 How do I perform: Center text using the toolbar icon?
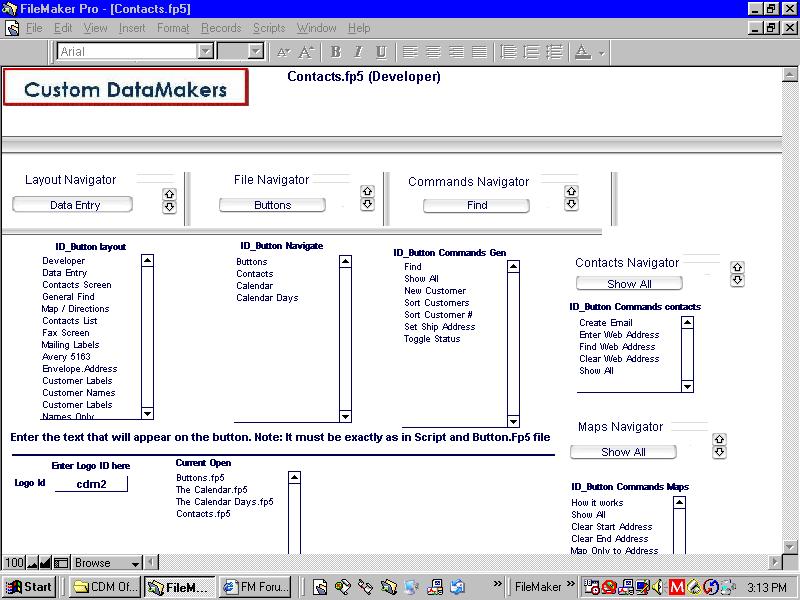coord(433,52)
